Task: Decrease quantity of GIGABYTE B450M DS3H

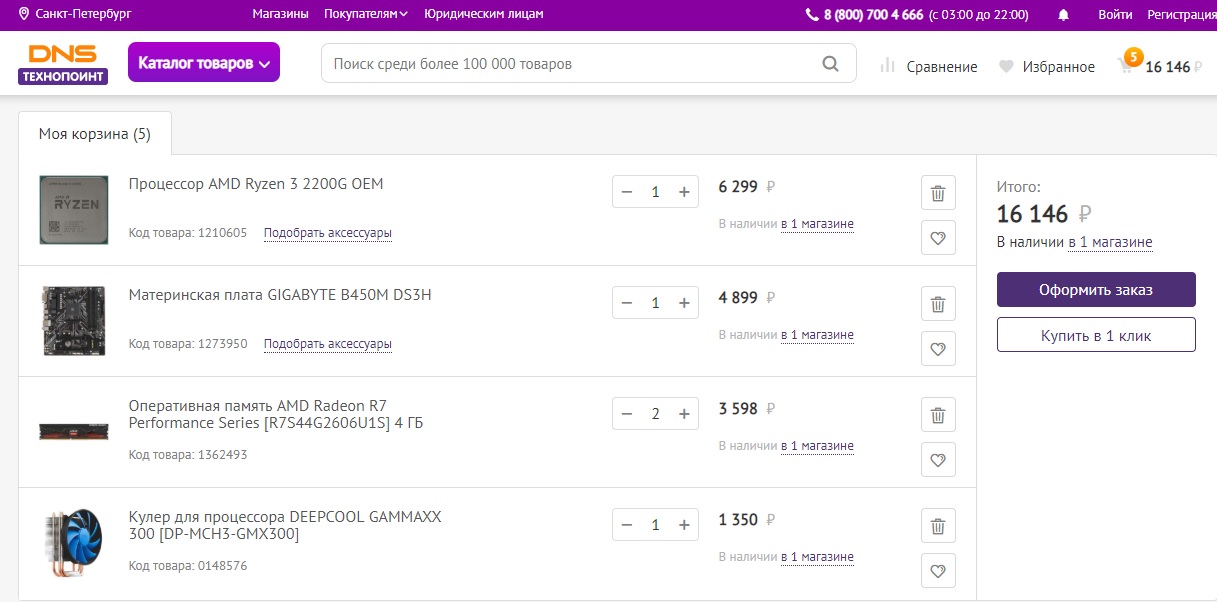Action: tap(627, 303)
